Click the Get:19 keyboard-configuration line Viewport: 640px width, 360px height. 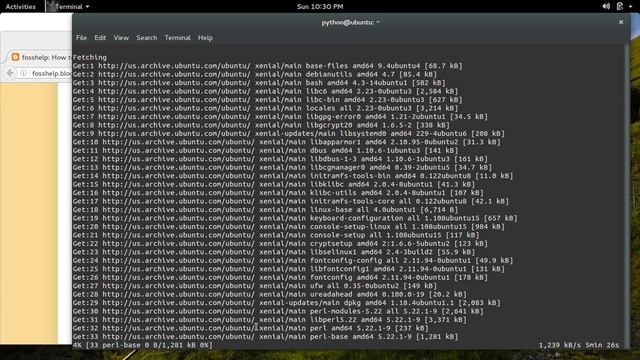[x=295, y=218]
